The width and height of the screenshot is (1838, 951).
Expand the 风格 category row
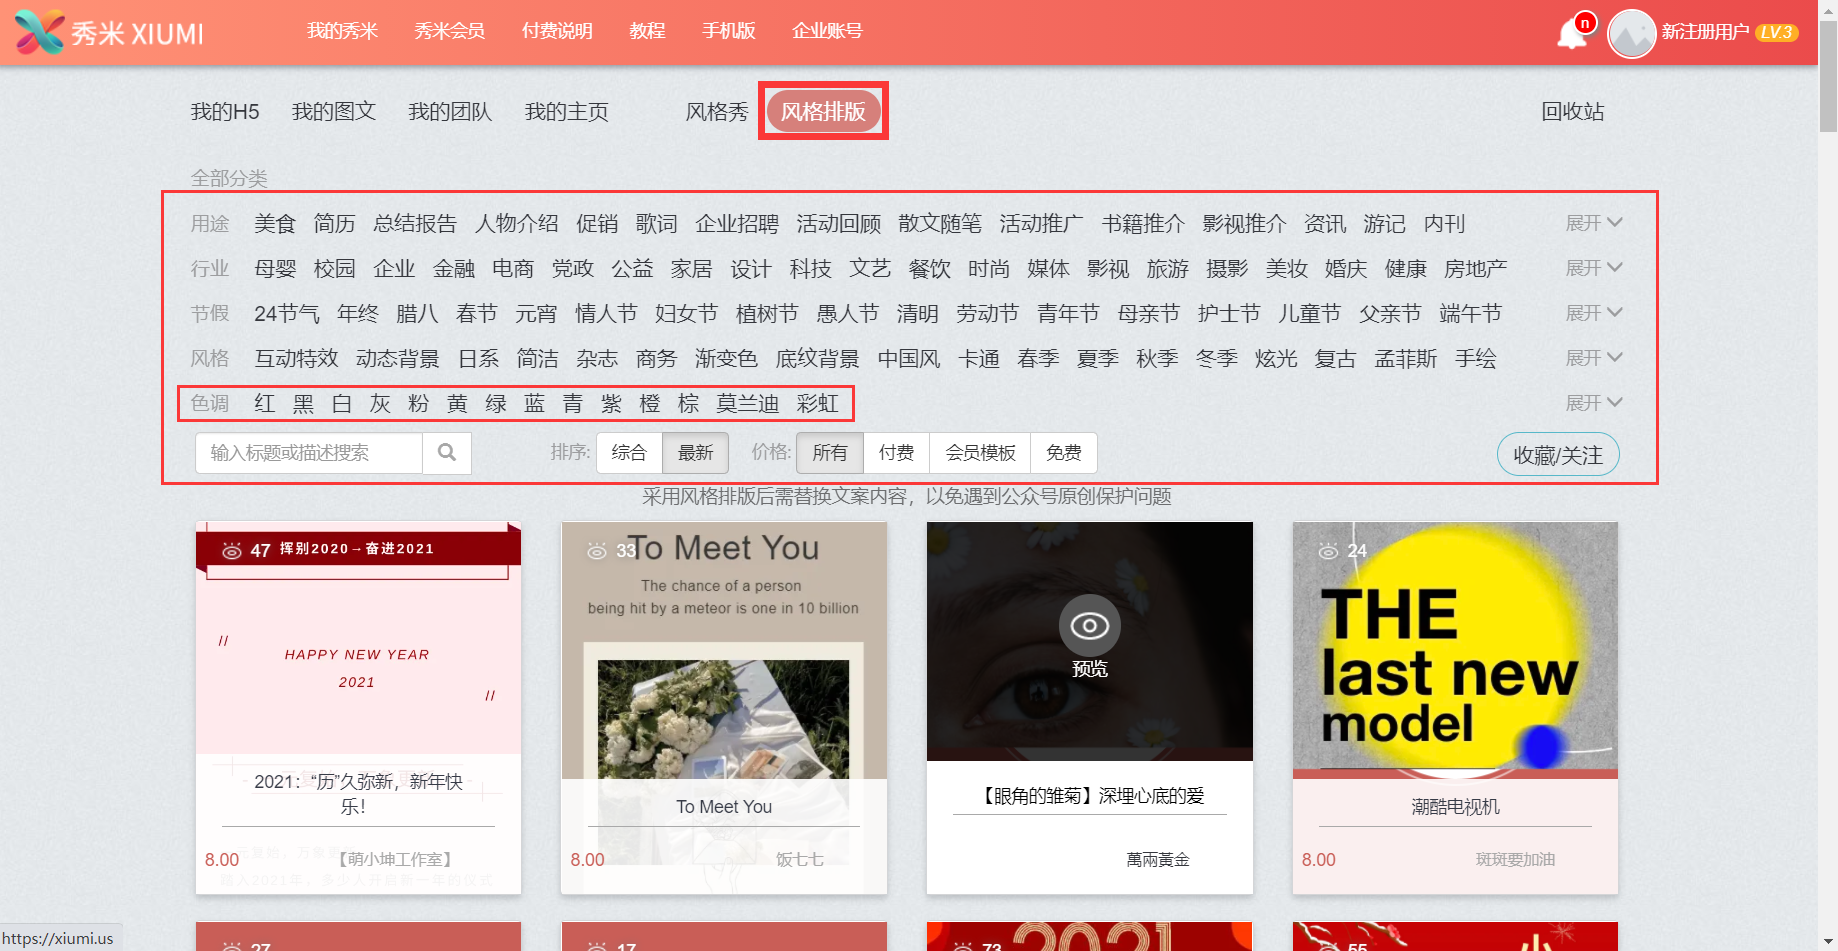pos(1592,357)
